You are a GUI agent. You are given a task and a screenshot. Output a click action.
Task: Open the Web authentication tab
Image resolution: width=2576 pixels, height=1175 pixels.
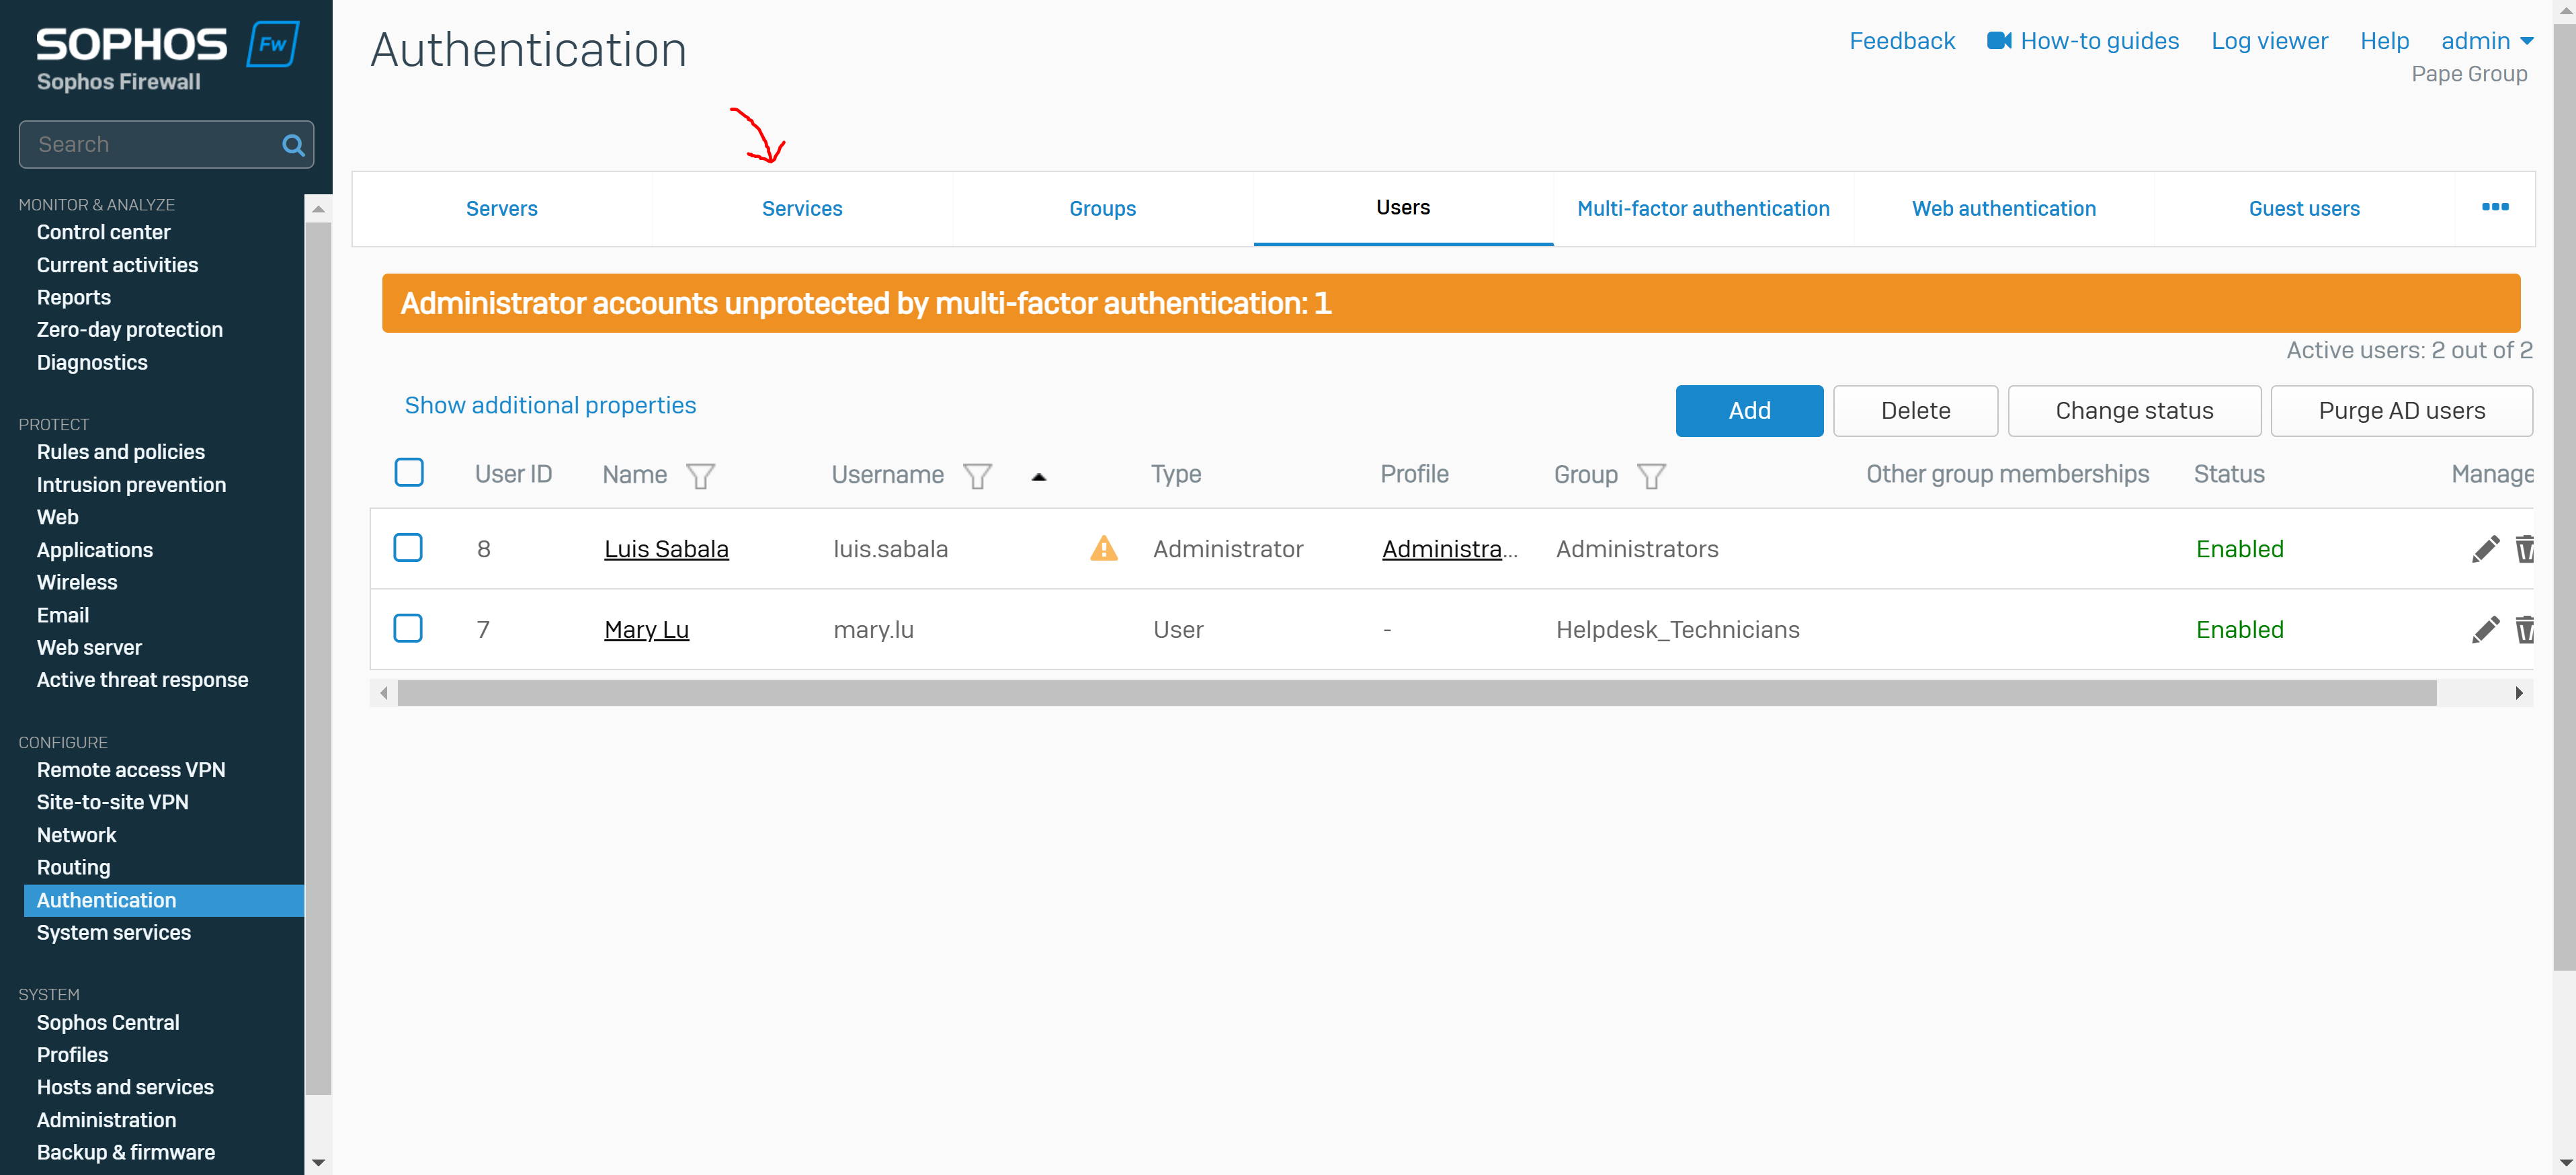pos(2004,209)
